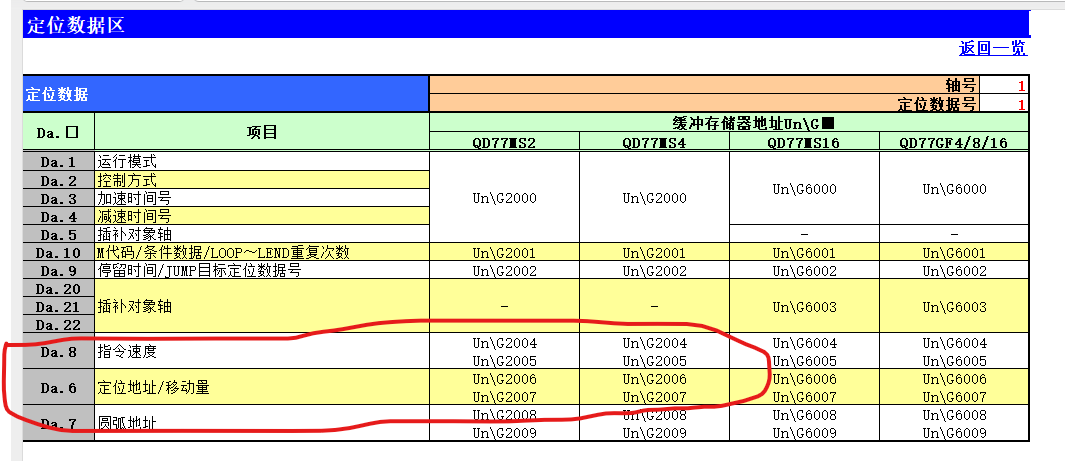Select the QD77MS4 column header

click(654, 142)
